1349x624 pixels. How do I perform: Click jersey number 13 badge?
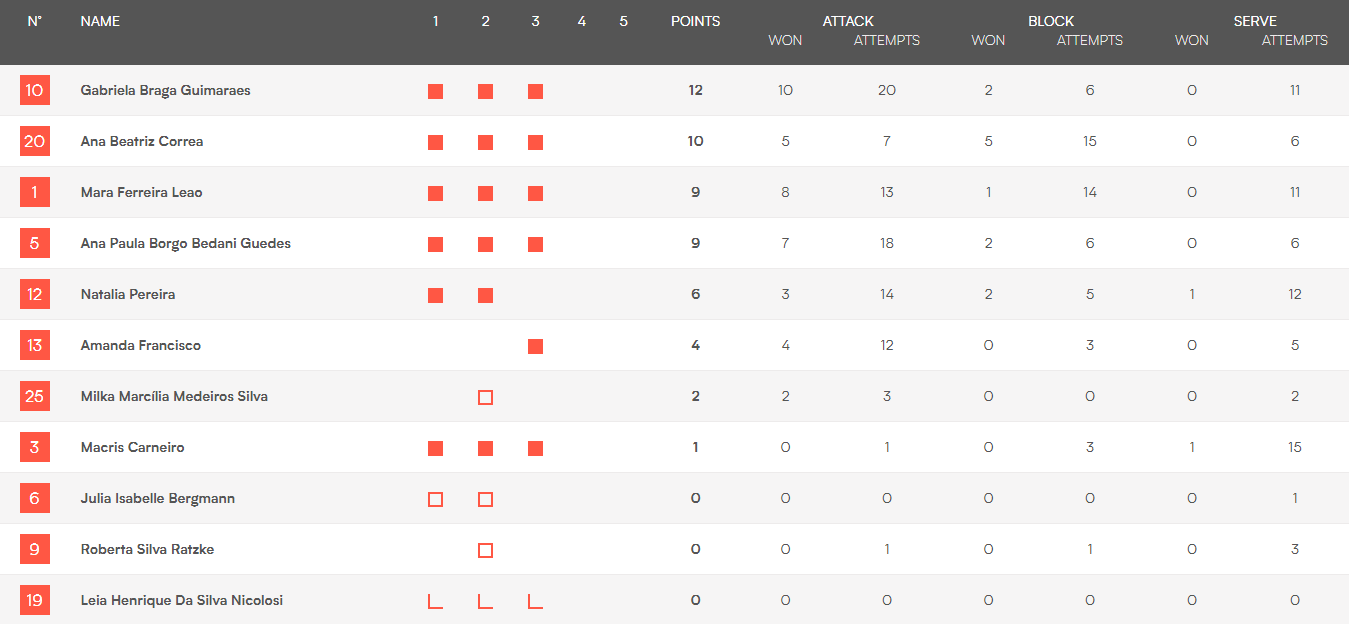(34, 345)
